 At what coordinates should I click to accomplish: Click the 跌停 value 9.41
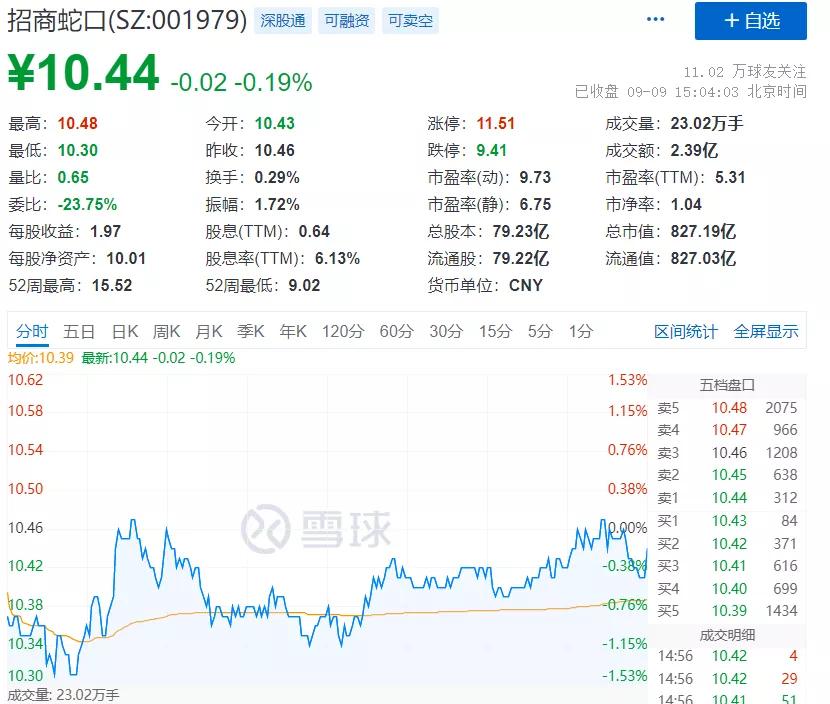point(492,150)
